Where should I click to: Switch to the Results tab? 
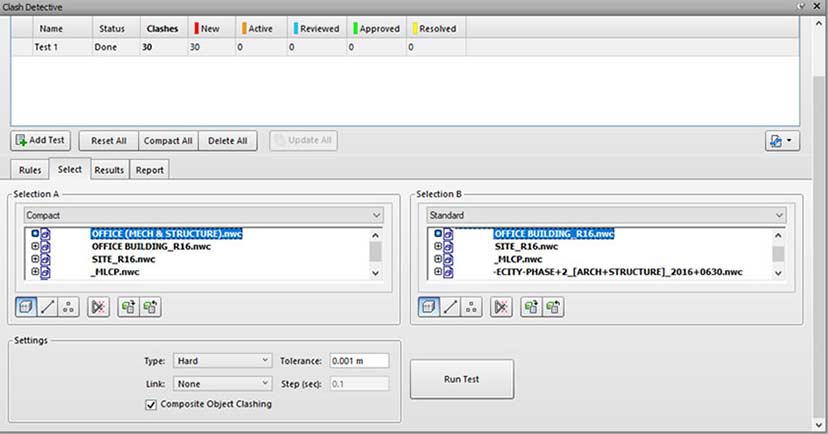[109, 170]
